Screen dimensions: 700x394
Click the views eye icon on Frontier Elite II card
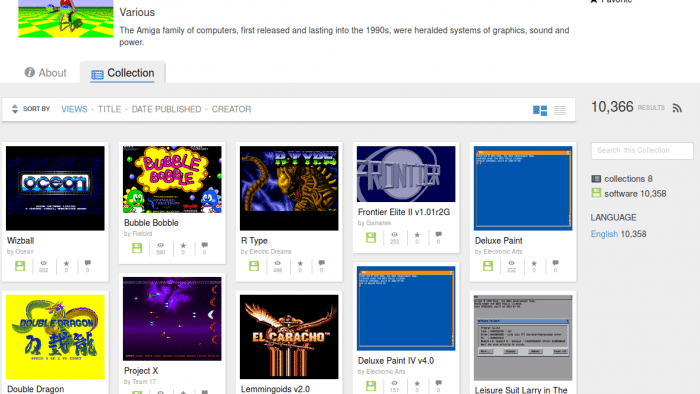tap(394, 235)
